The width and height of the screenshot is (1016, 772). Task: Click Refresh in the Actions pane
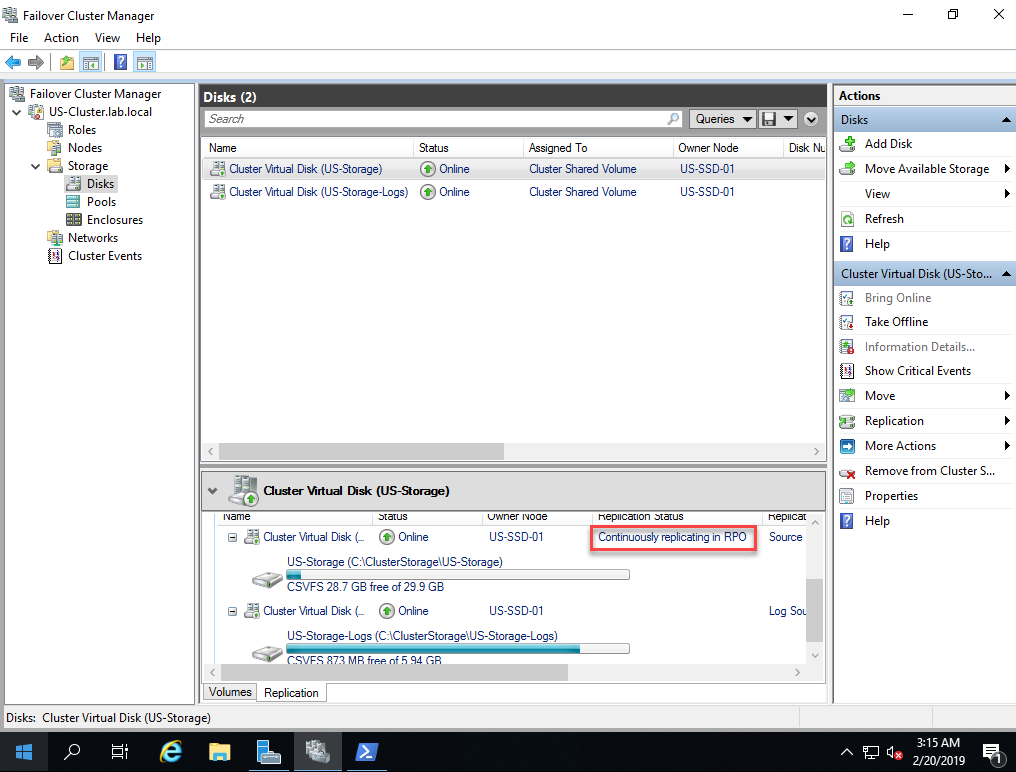click(884, 219)
